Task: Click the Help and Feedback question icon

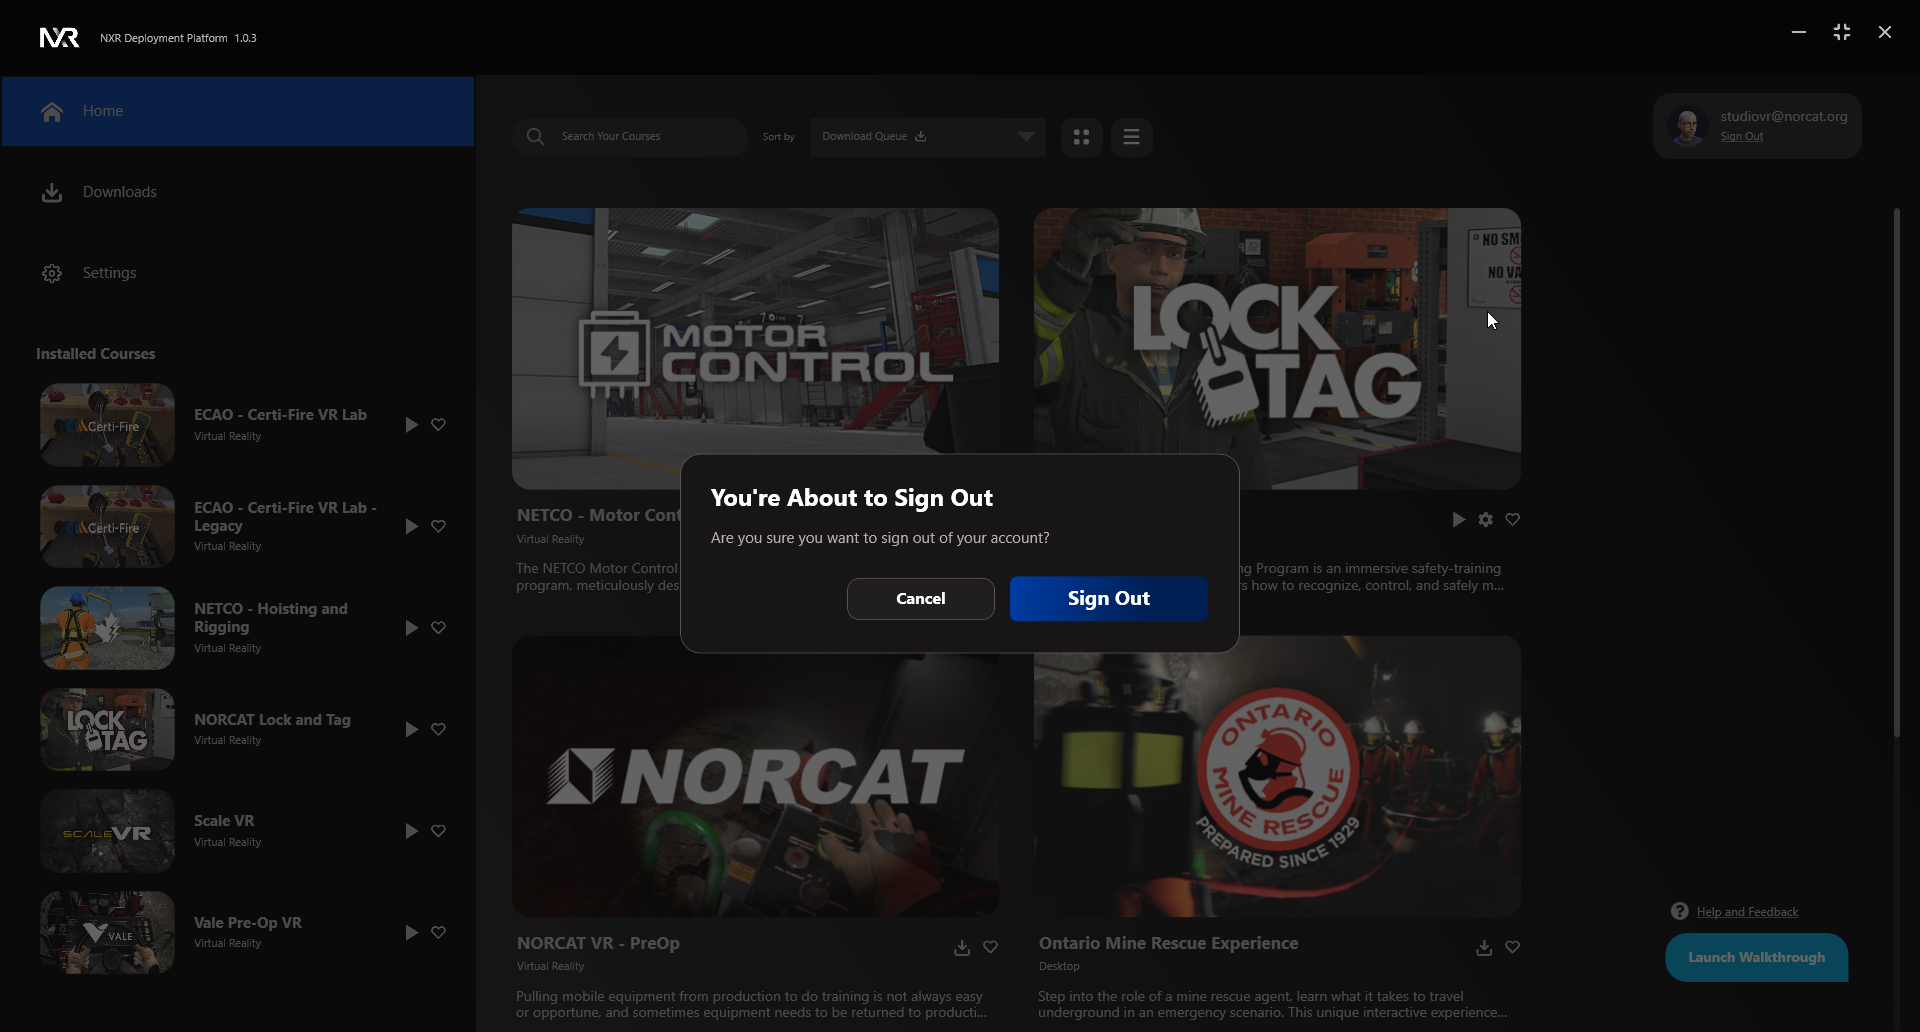Action: (1680, 911)
